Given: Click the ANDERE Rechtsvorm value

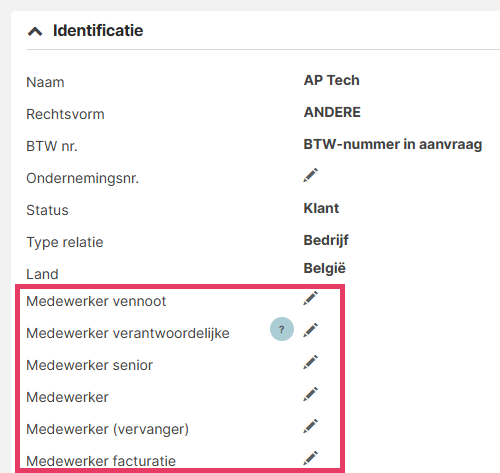Looking at the screenshot, I should tap(332, 112).
